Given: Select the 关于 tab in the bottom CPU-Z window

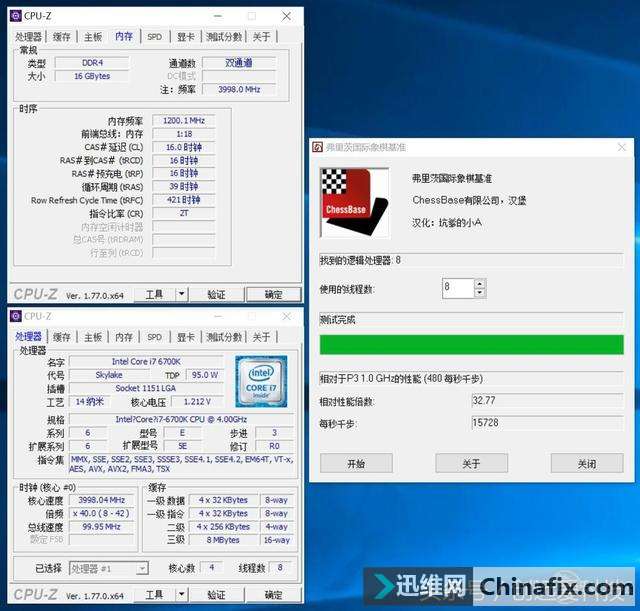Looking at the screenshot, I should tap(261, 337).
